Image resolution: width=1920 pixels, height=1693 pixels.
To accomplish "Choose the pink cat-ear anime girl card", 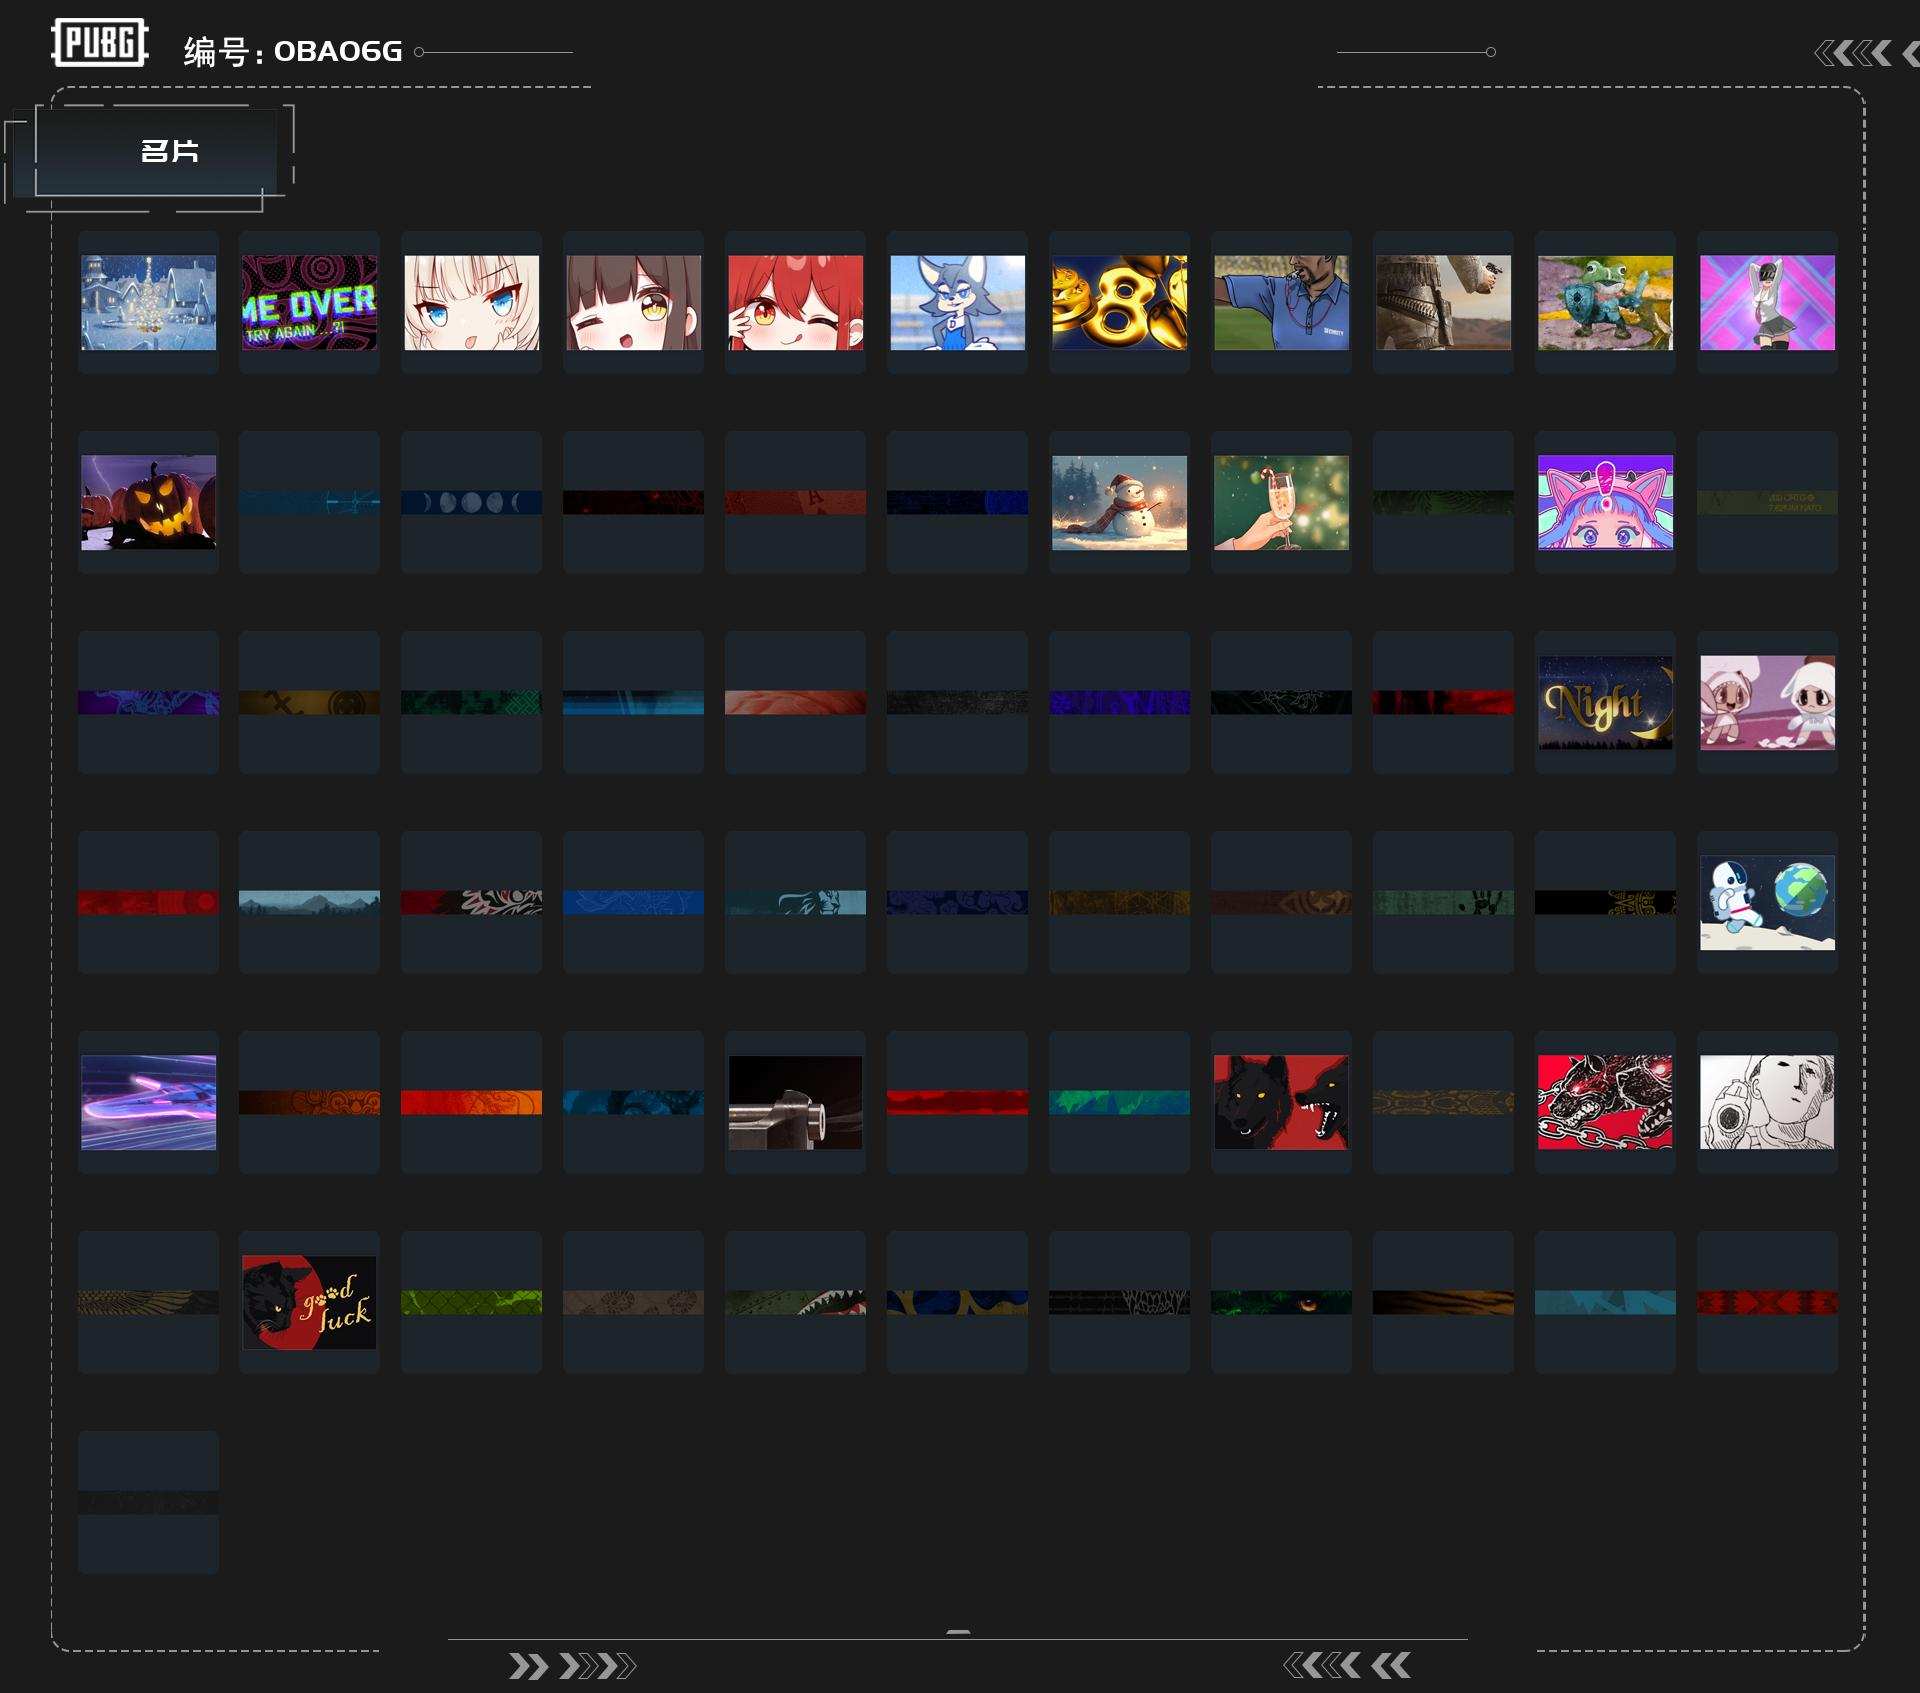I will (1605, 502).
